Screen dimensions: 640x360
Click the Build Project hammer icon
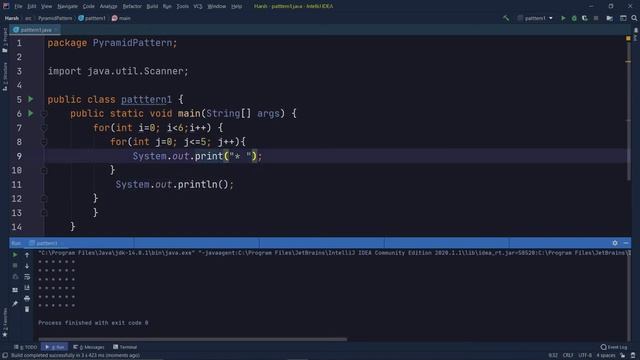506,18
